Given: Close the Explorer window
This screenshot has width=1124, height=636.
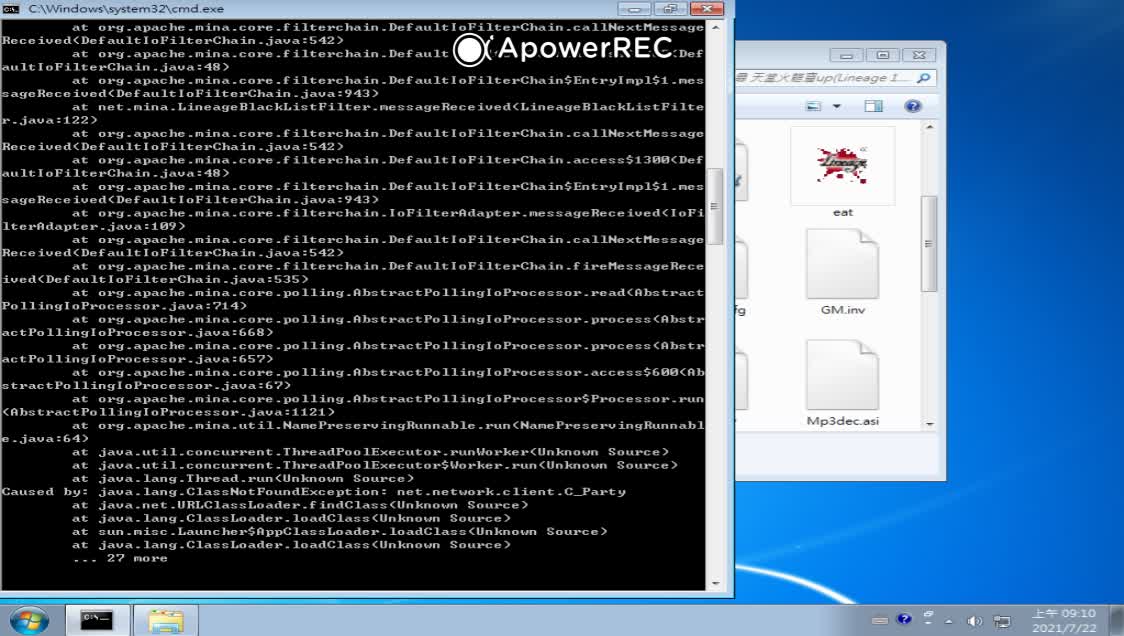Looking at the screenshot, I should [920, 55].
